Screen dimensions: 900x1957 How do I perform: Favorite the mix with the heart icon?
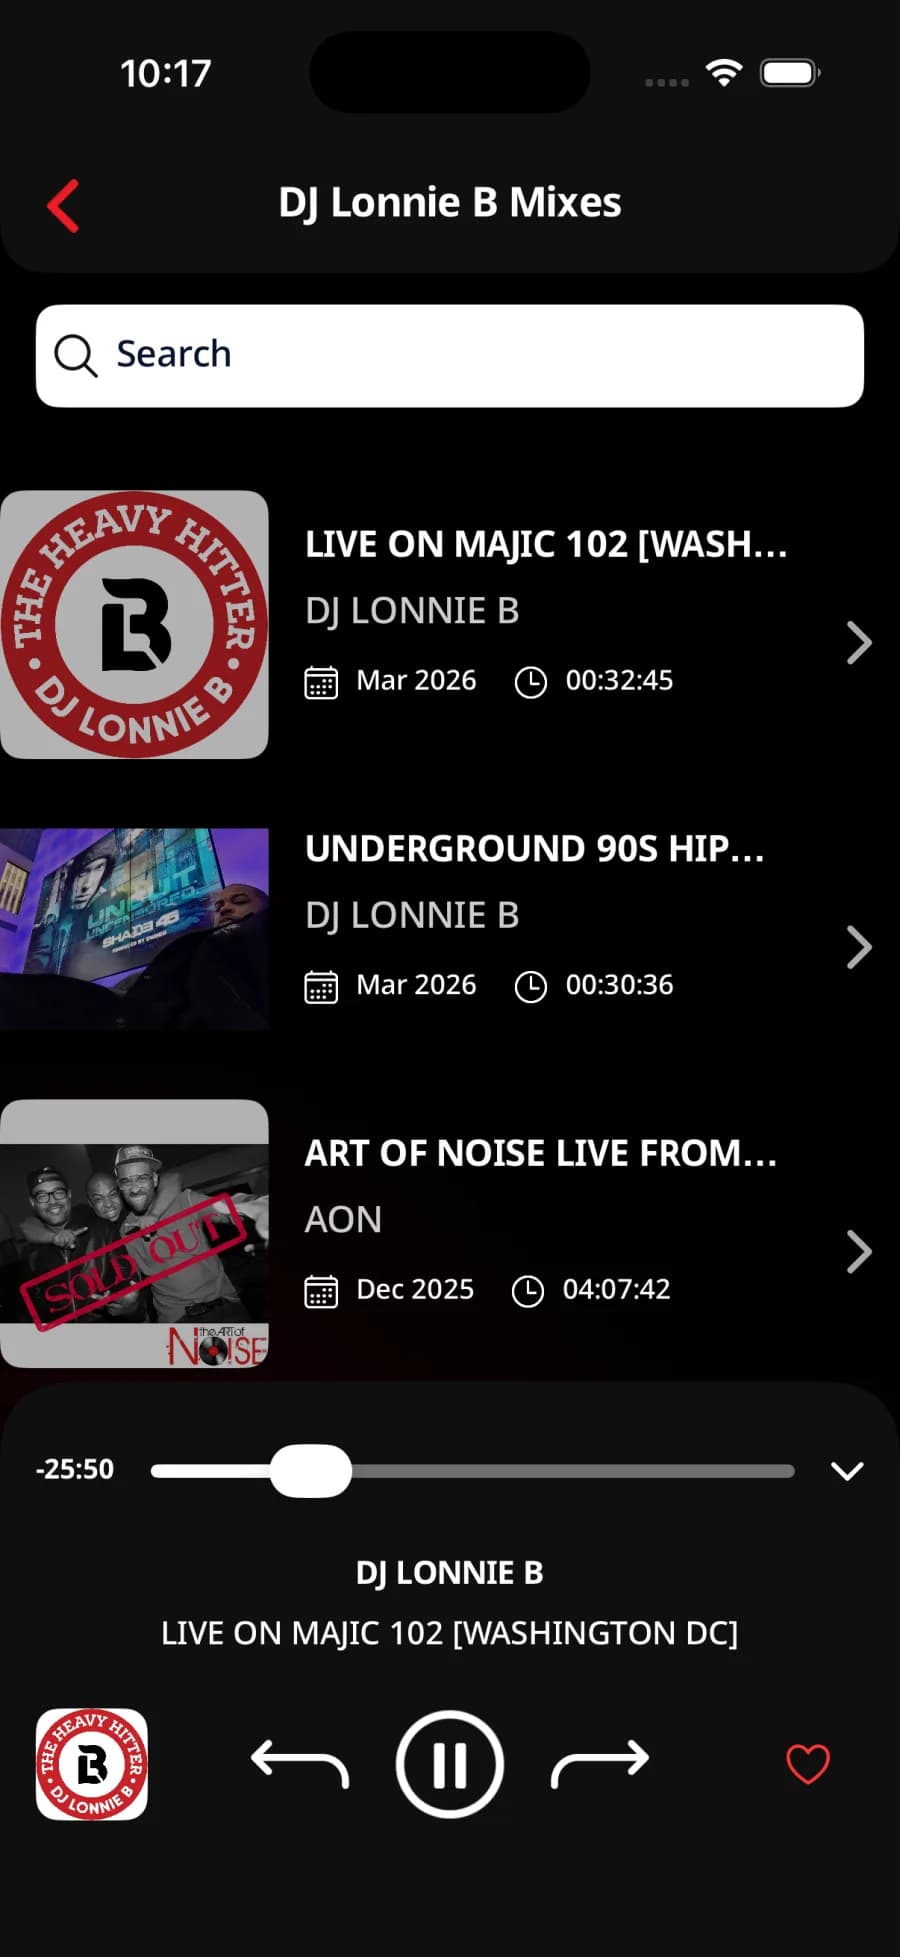(808, 1764)
